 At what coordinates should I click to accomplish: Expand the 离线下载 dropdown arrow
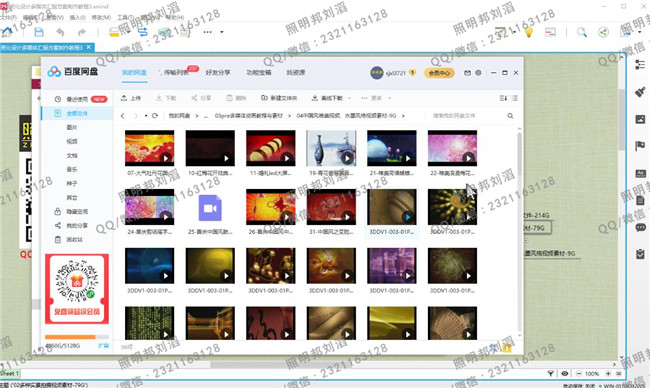tap(349, 98)
